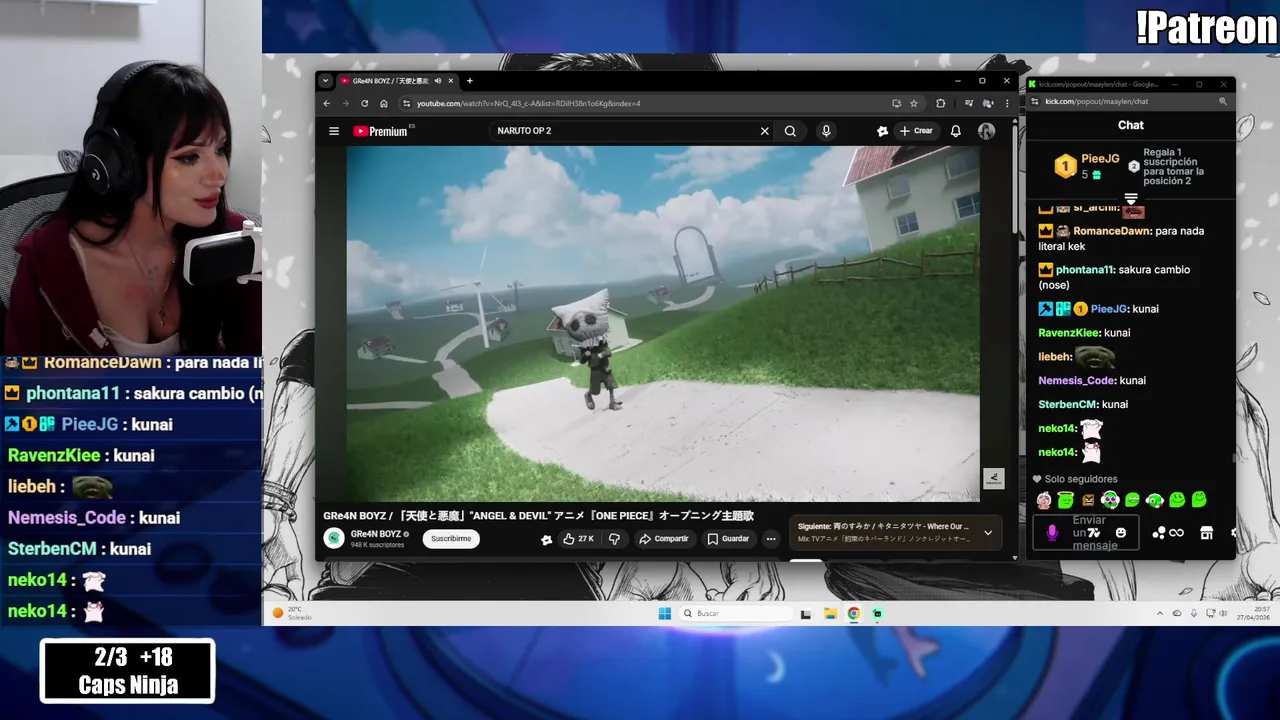This screenshot has width=1280, height=720.
Task: Click the Crear create button
Action: pos(916,131)
